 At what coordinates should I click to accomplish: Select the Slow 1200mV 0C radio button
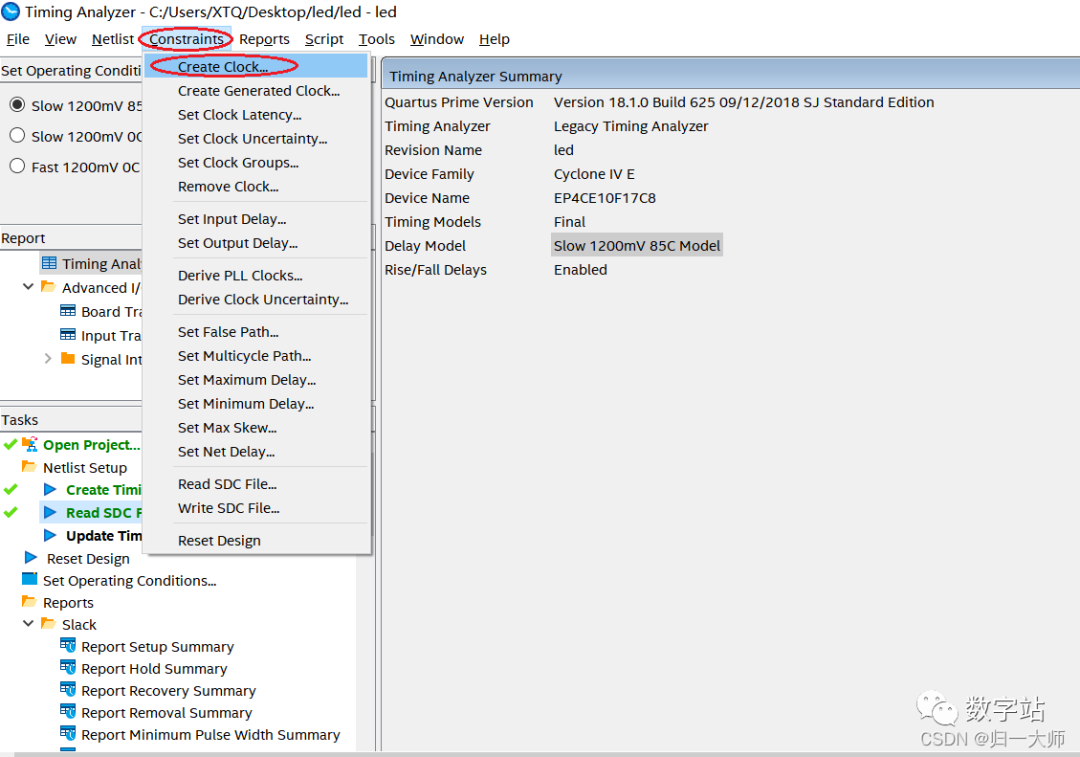click(17, 136)
